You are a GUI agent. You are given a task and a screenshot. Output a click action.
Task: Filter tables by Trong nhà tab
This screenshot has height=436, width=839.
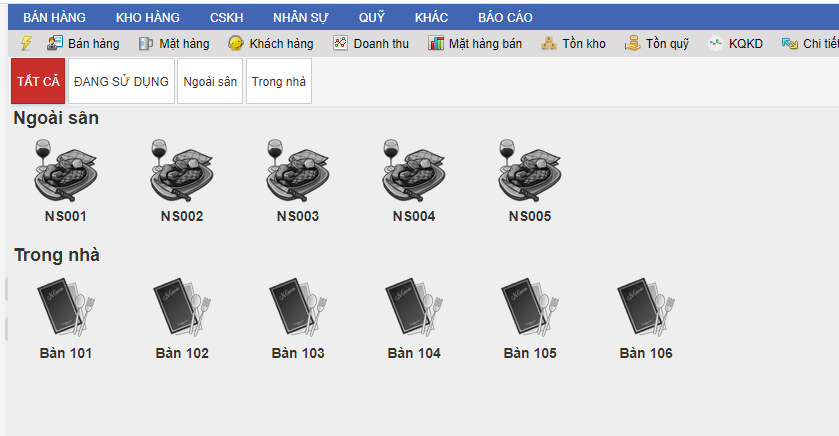279,81
